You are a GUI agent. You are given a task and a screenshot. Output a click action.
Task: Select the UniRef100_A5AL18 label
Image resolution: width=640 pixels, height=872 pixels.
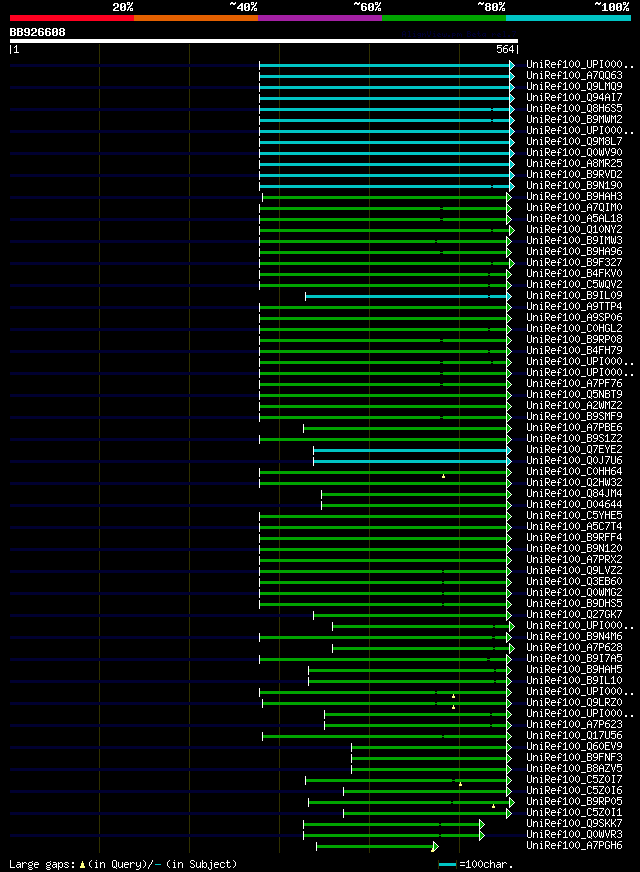(x=574, y=219)
